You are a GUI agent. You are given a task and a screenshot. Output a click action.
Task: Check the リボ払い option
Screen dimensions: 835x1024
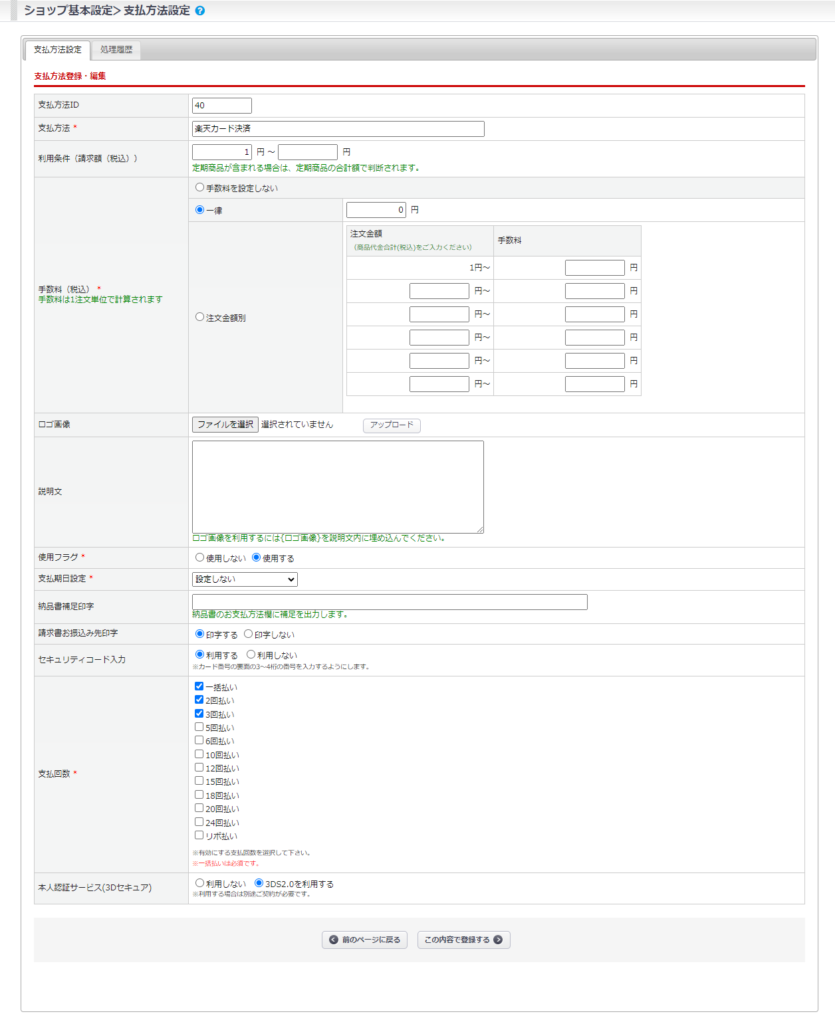click(199, 835)
